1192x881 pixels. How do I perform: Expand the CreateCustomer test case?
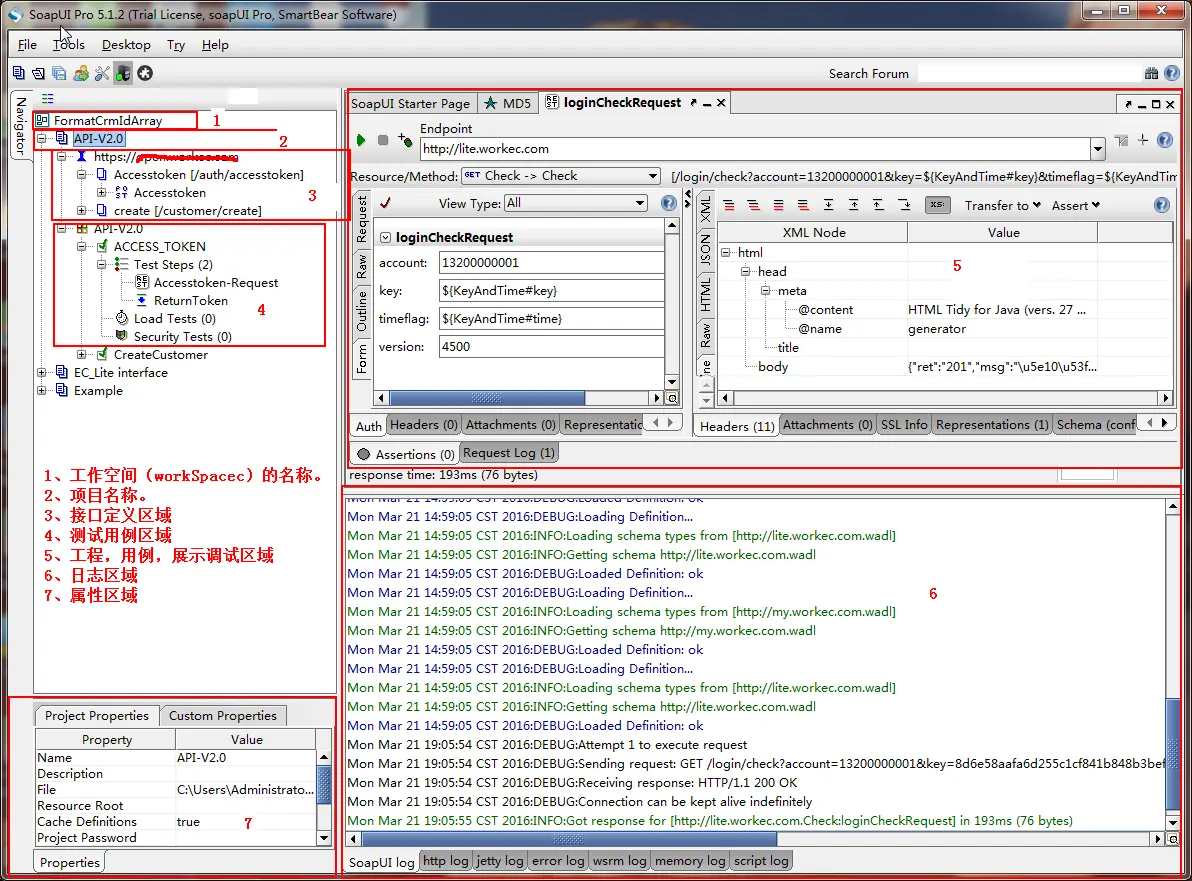click(x=81, y=354)
